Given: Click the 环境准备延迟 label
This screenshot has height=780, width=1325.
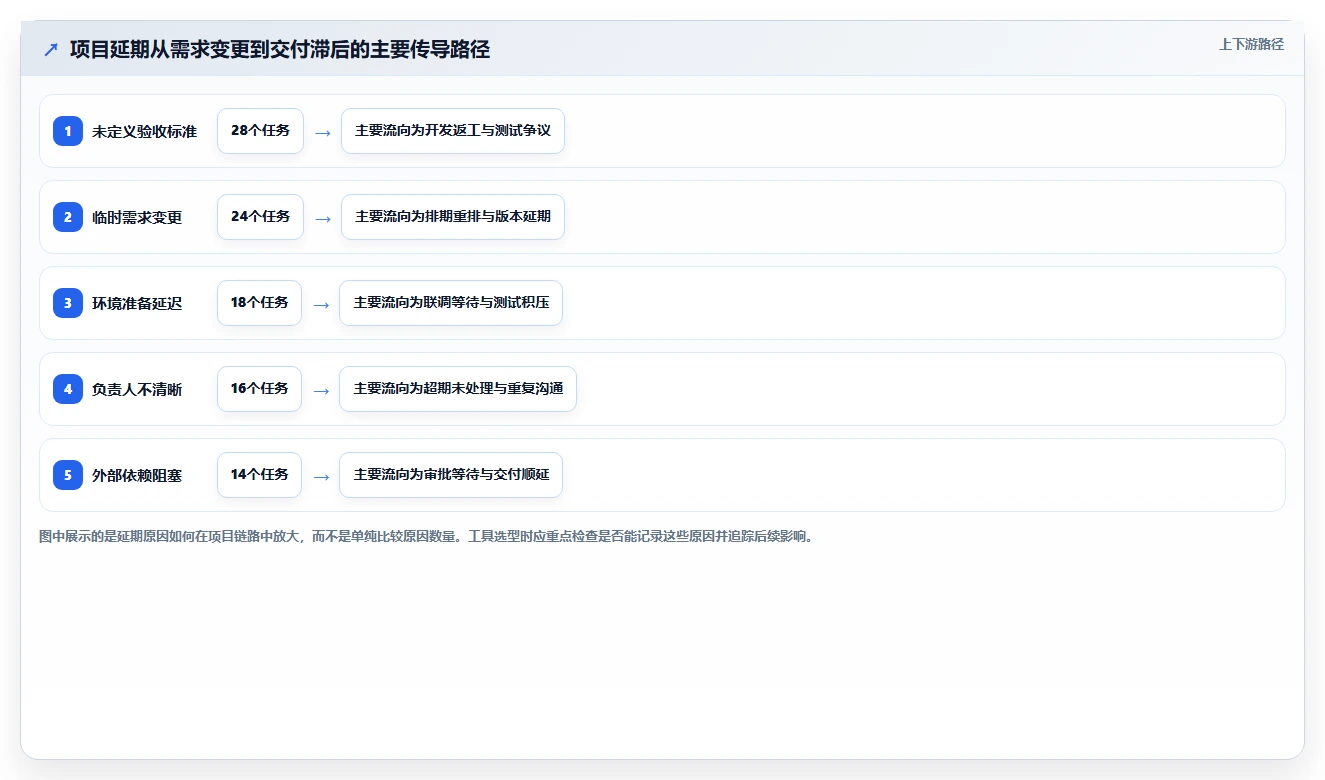Looking at the screenshot, I should pyautogui.click(x=137, y=304).
